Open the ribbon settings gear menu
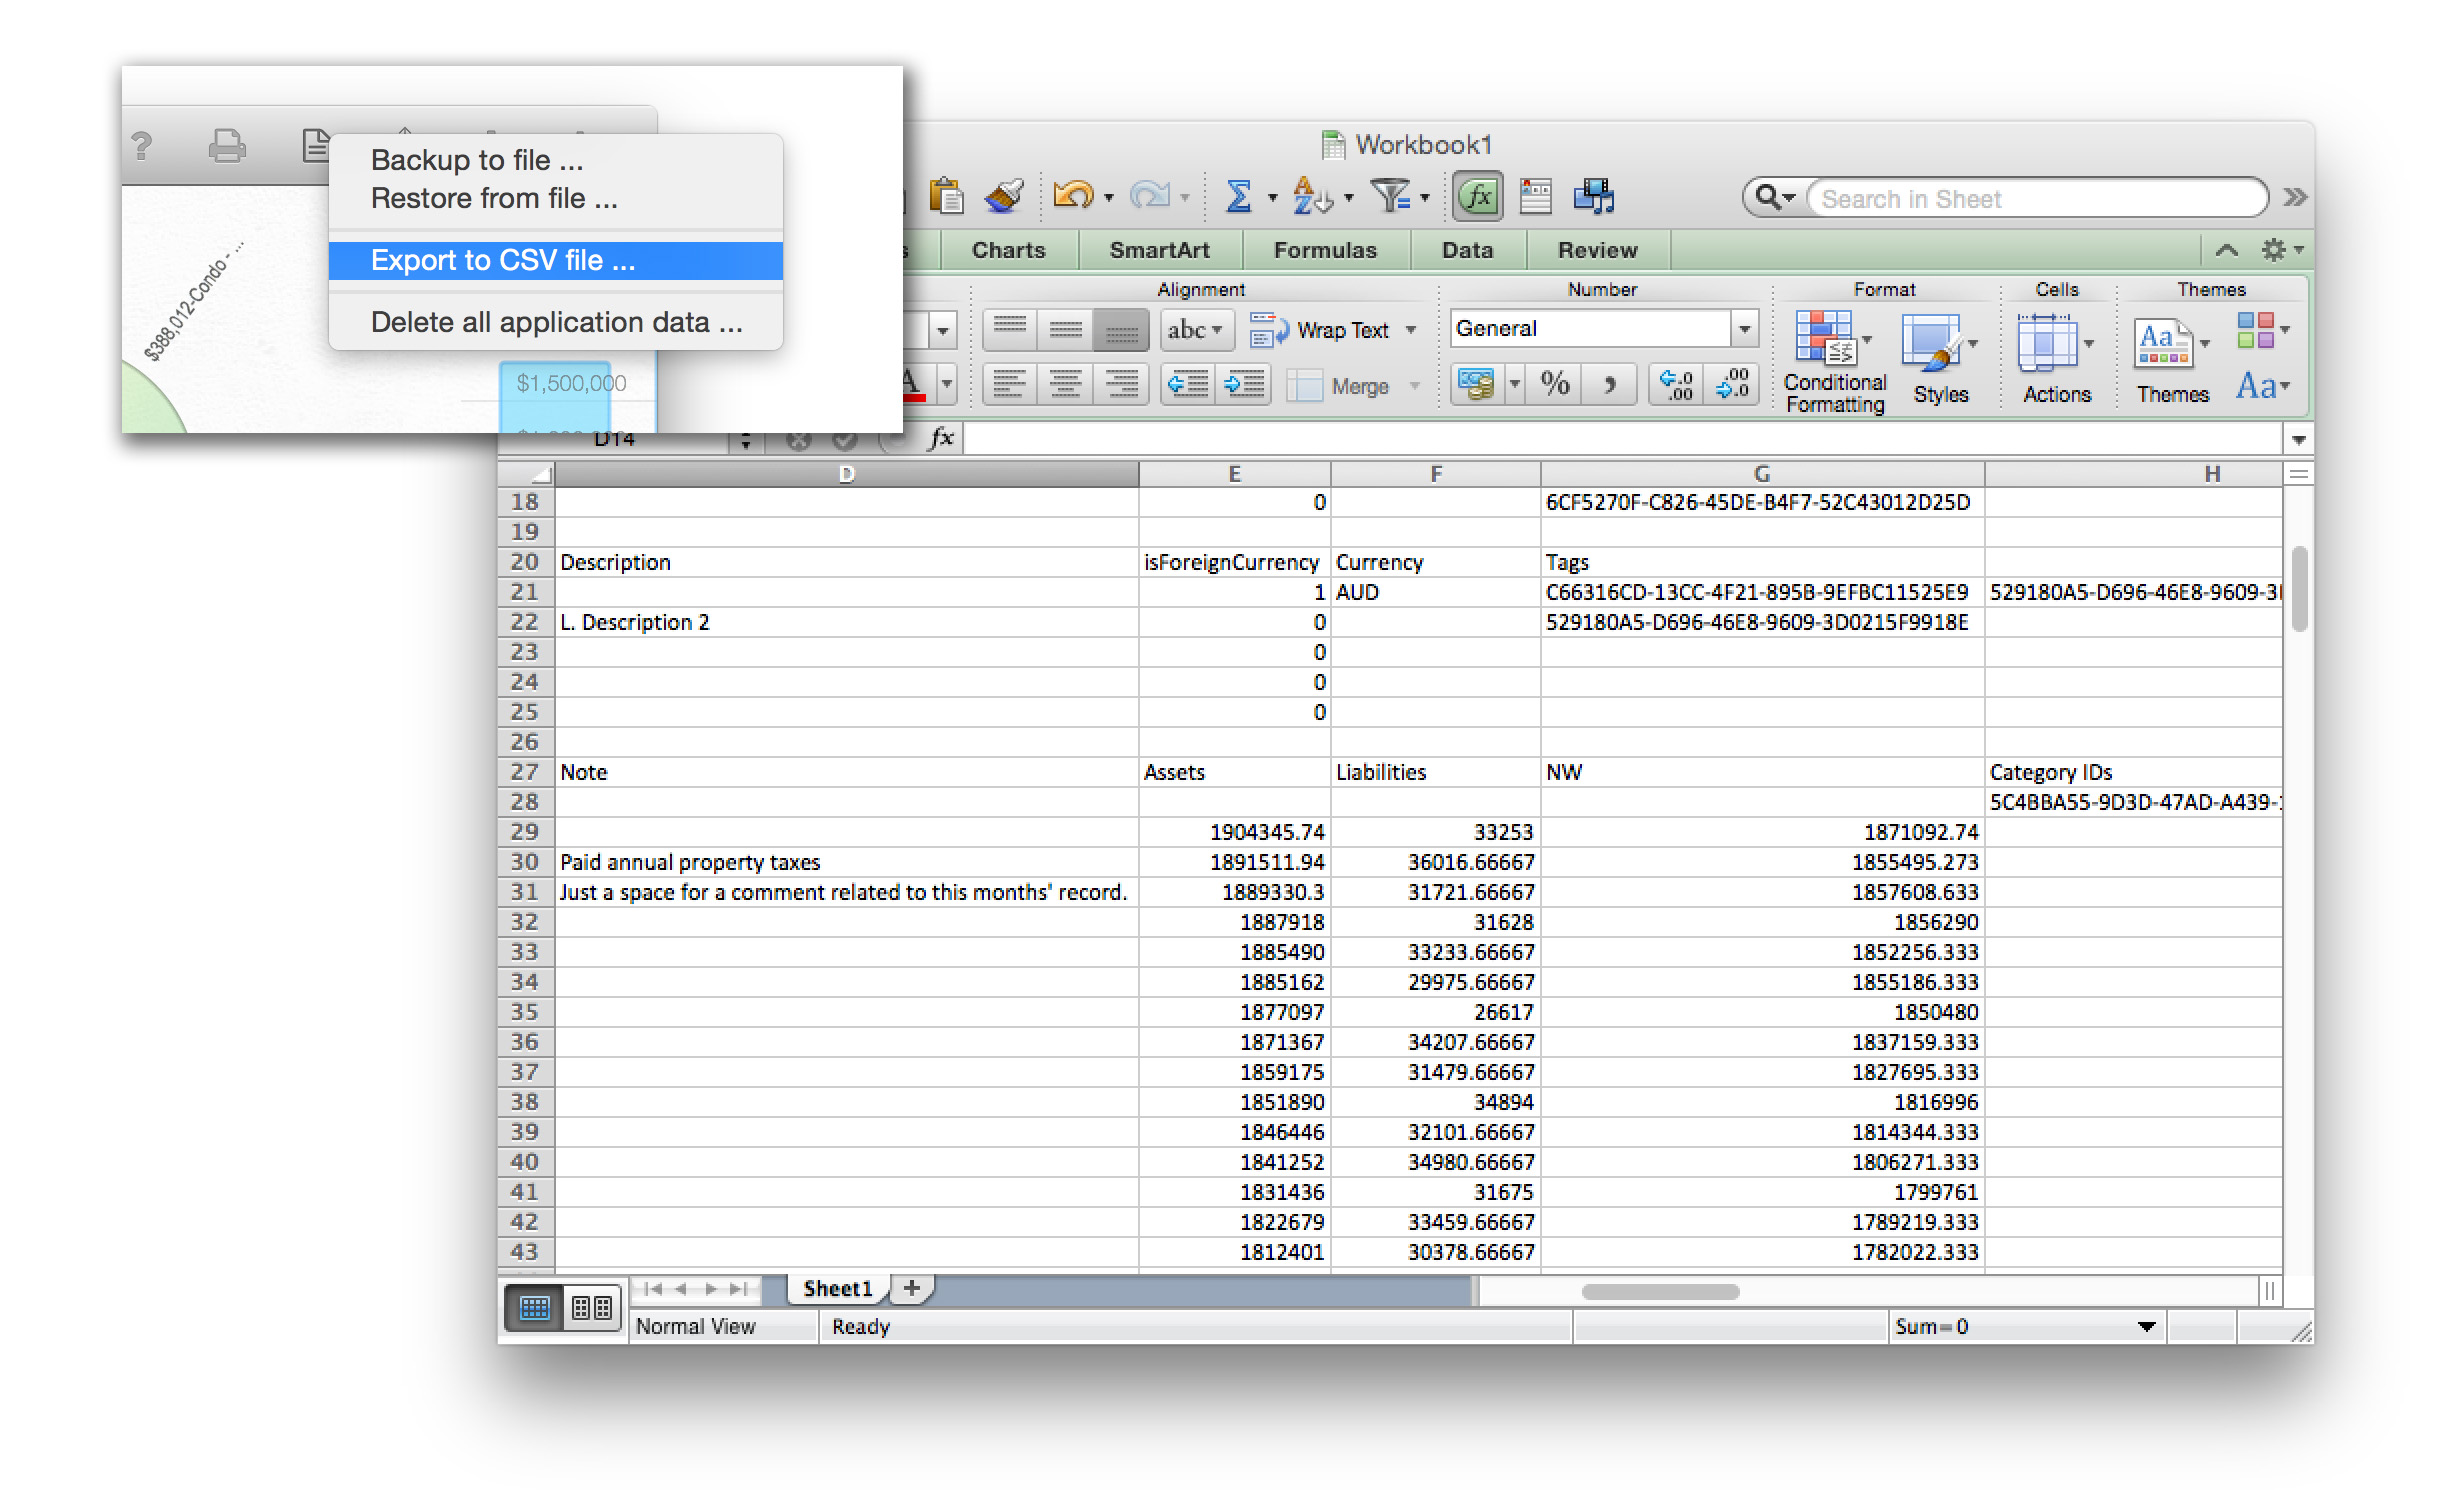Viewport: 2446px width, 1509px height. [2282, 250]
